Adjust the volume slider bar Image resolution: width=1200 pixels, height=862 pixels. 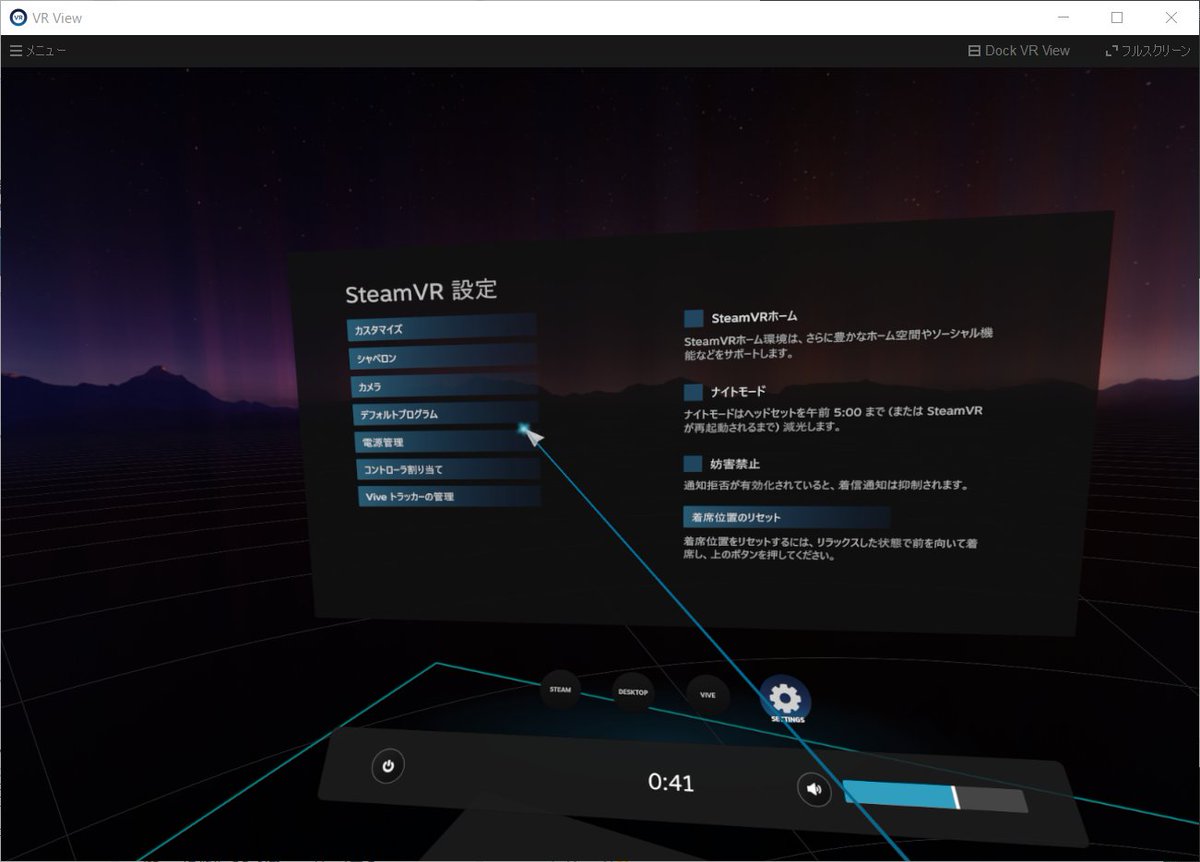(x=935, y=796)
